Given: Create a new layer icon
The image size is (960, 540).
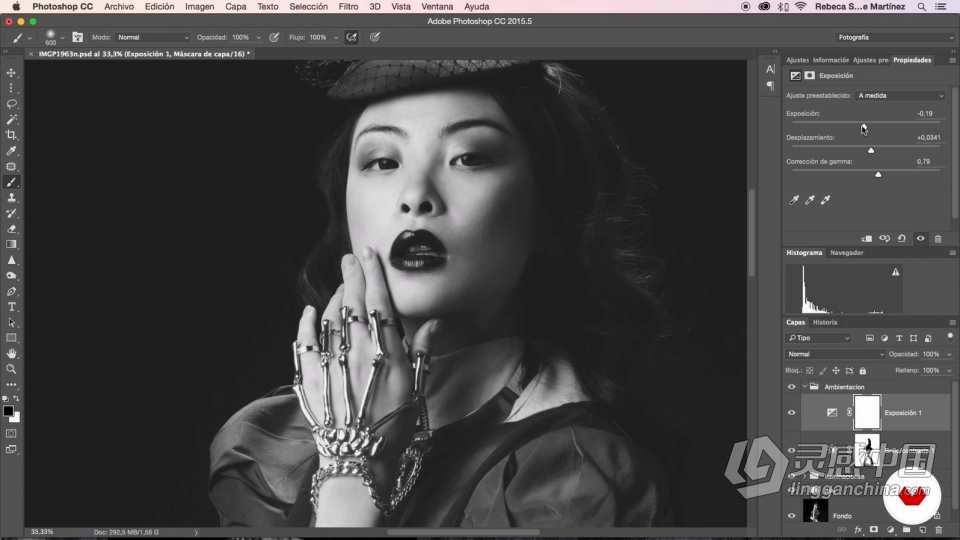Looking at the screenshot, I should tap(923, 530).
